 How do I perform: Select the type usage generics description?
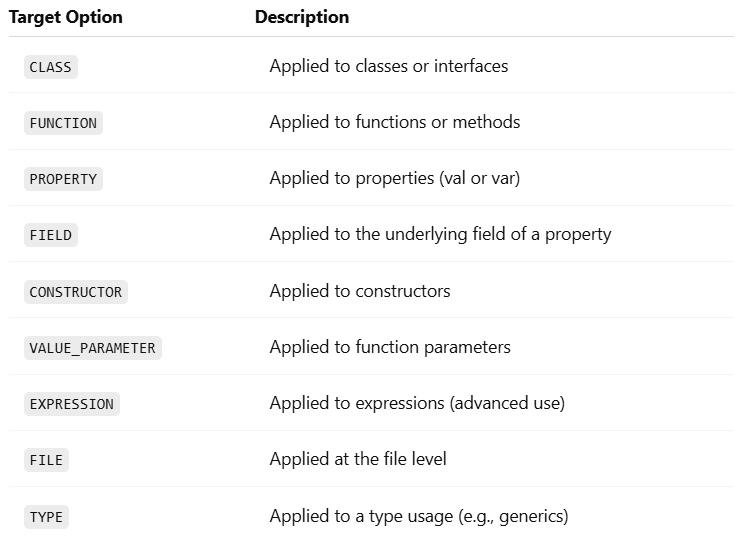pos(419,516)
